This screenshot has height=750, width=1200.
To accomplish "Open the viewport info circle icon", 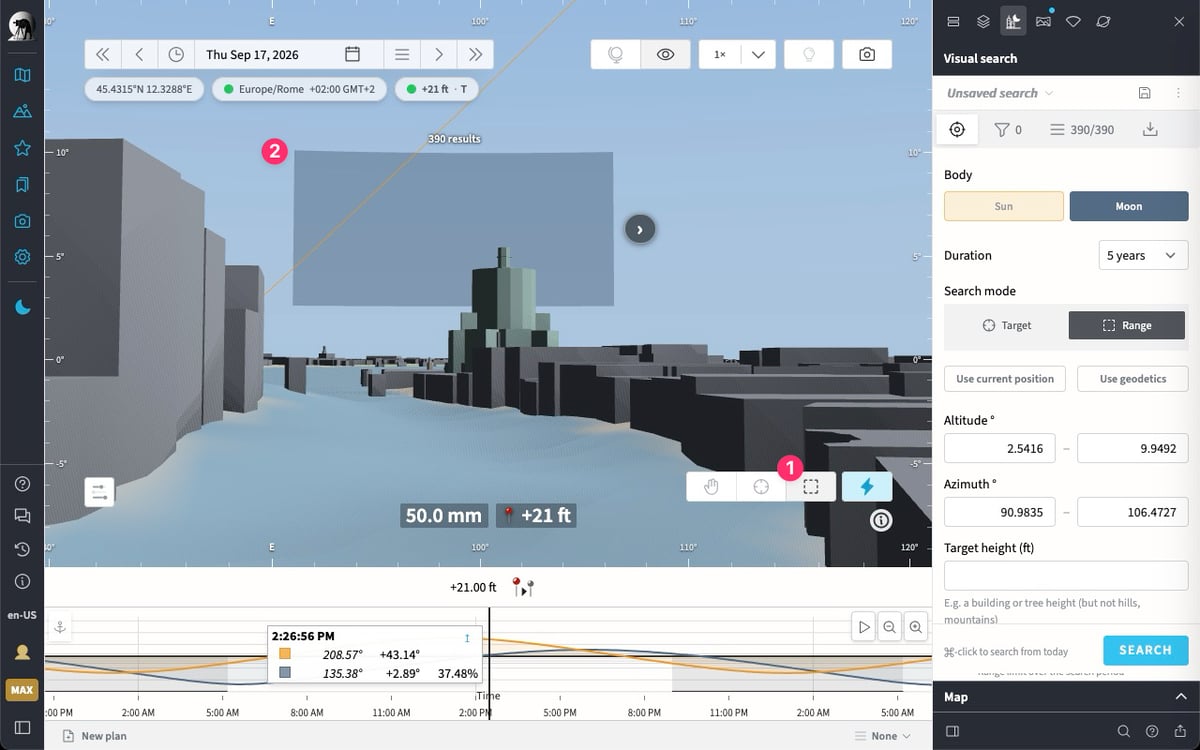I will 881,519.
